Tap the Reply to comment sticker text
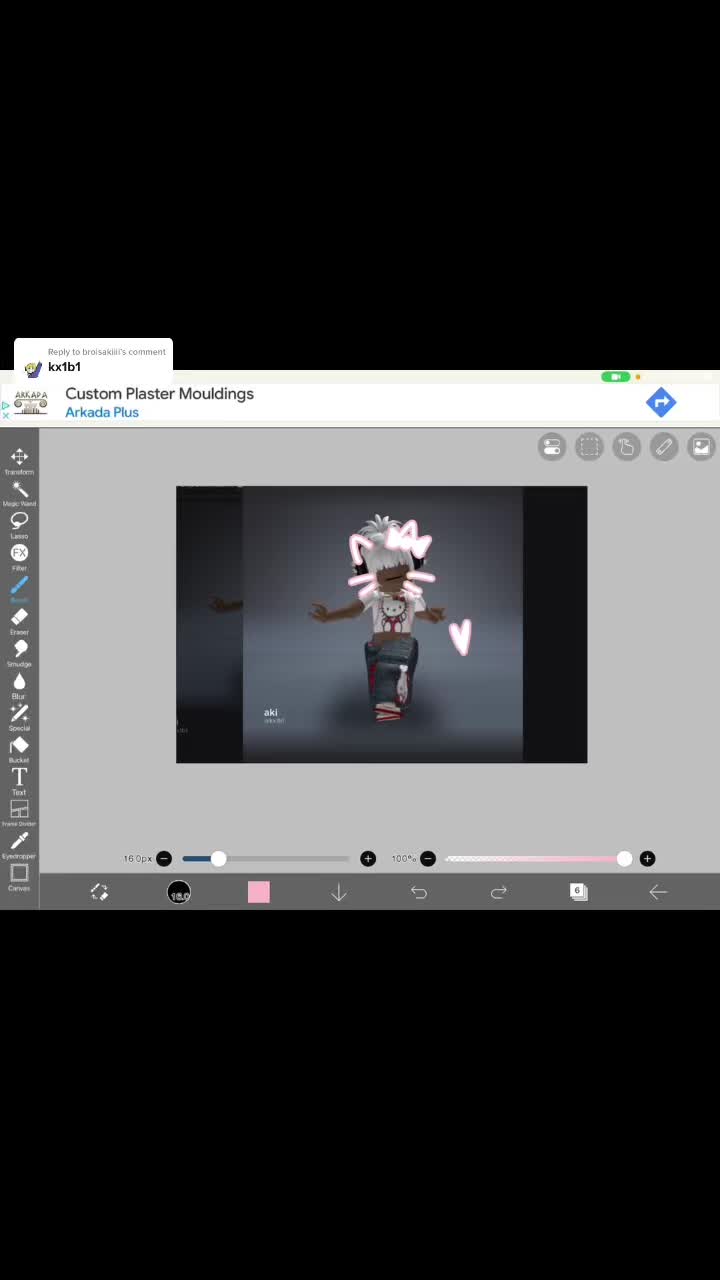The image size is (720, 1280). [107, 352]
